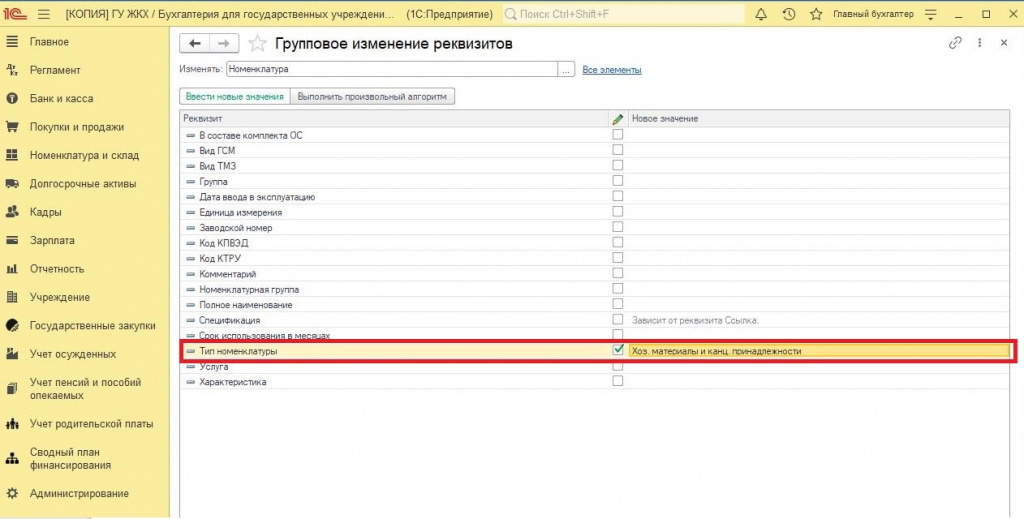The width and height of the screenshot is (1024, 519).
Task: Click the pencil column header icon
Action: 618,119
